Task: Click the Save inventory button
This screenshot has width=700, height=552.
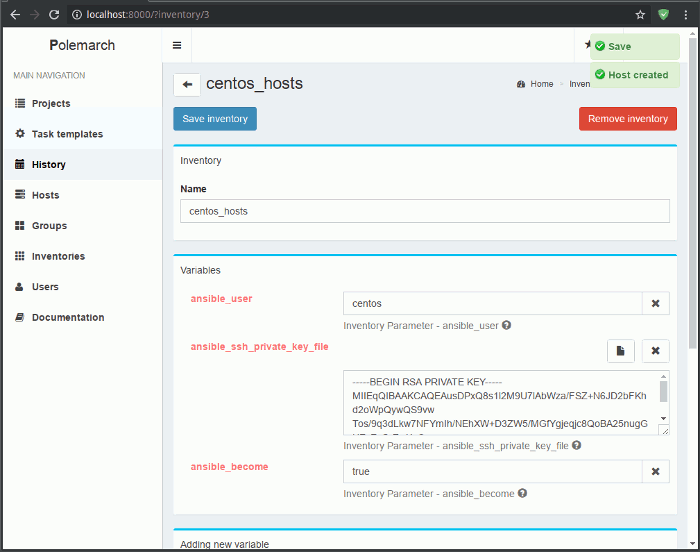Action: click(x=215, y=119)
